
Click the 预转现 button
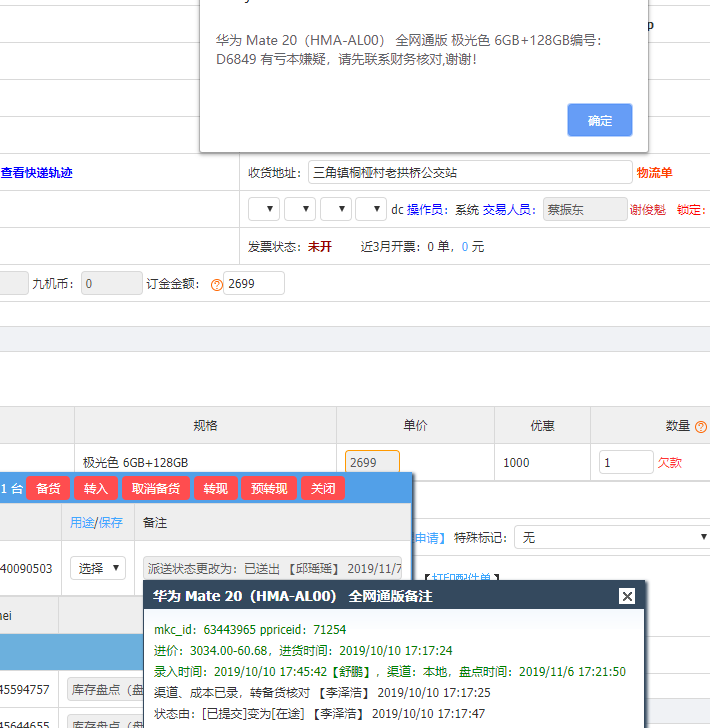269,488
